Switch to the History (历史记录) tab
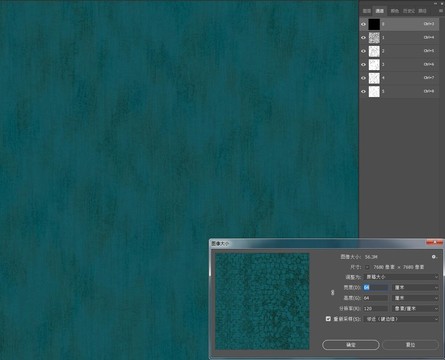445x360 pixels. coord(409,11)
